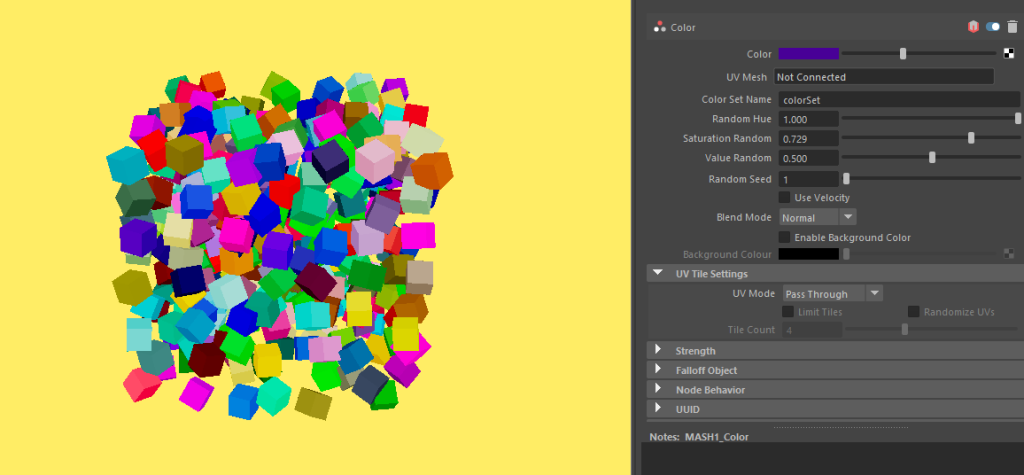Enable the Use Velocity checkbox
1024x475 pixels.
pos(785,198)
